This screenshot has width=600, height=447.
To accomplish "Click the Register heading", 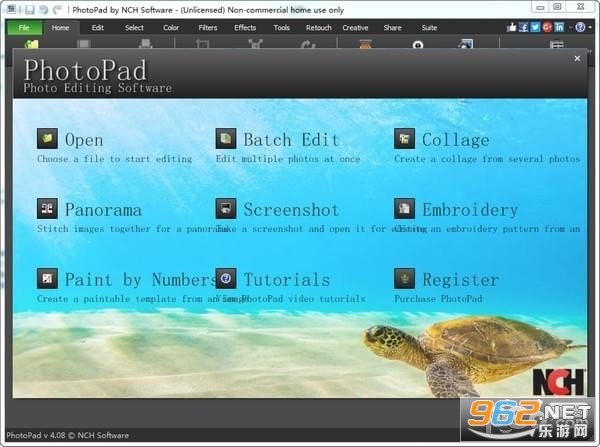I will (x=461, y=280).
